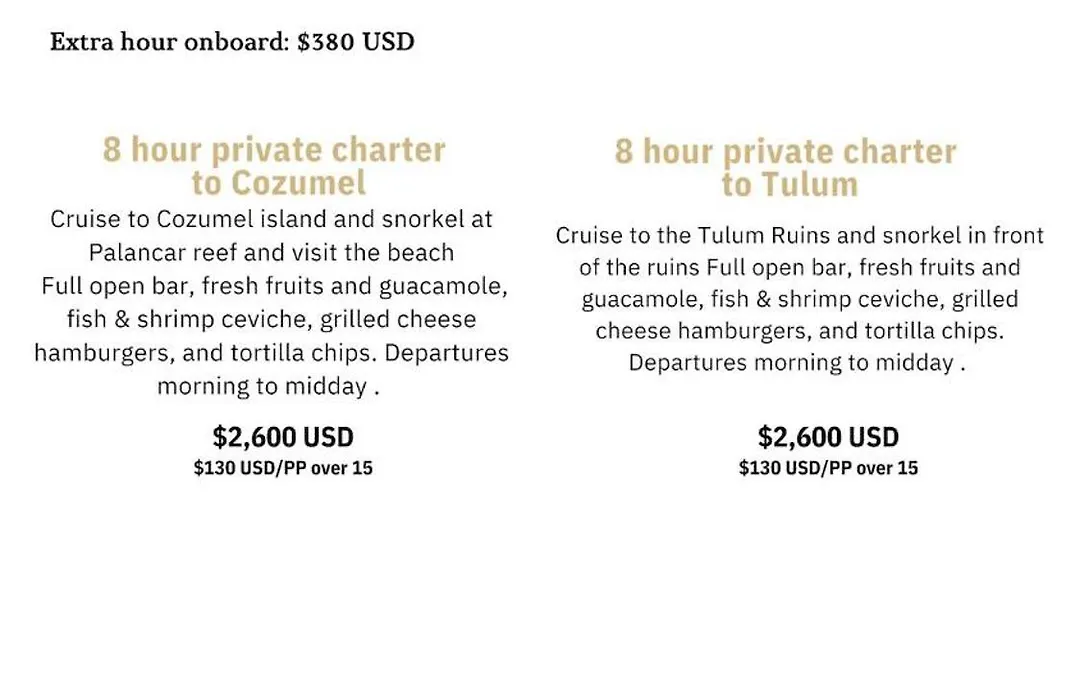1080x700 pixels.
Task: Click the 'to Tulum' heading line
Action: click(790, 184)
